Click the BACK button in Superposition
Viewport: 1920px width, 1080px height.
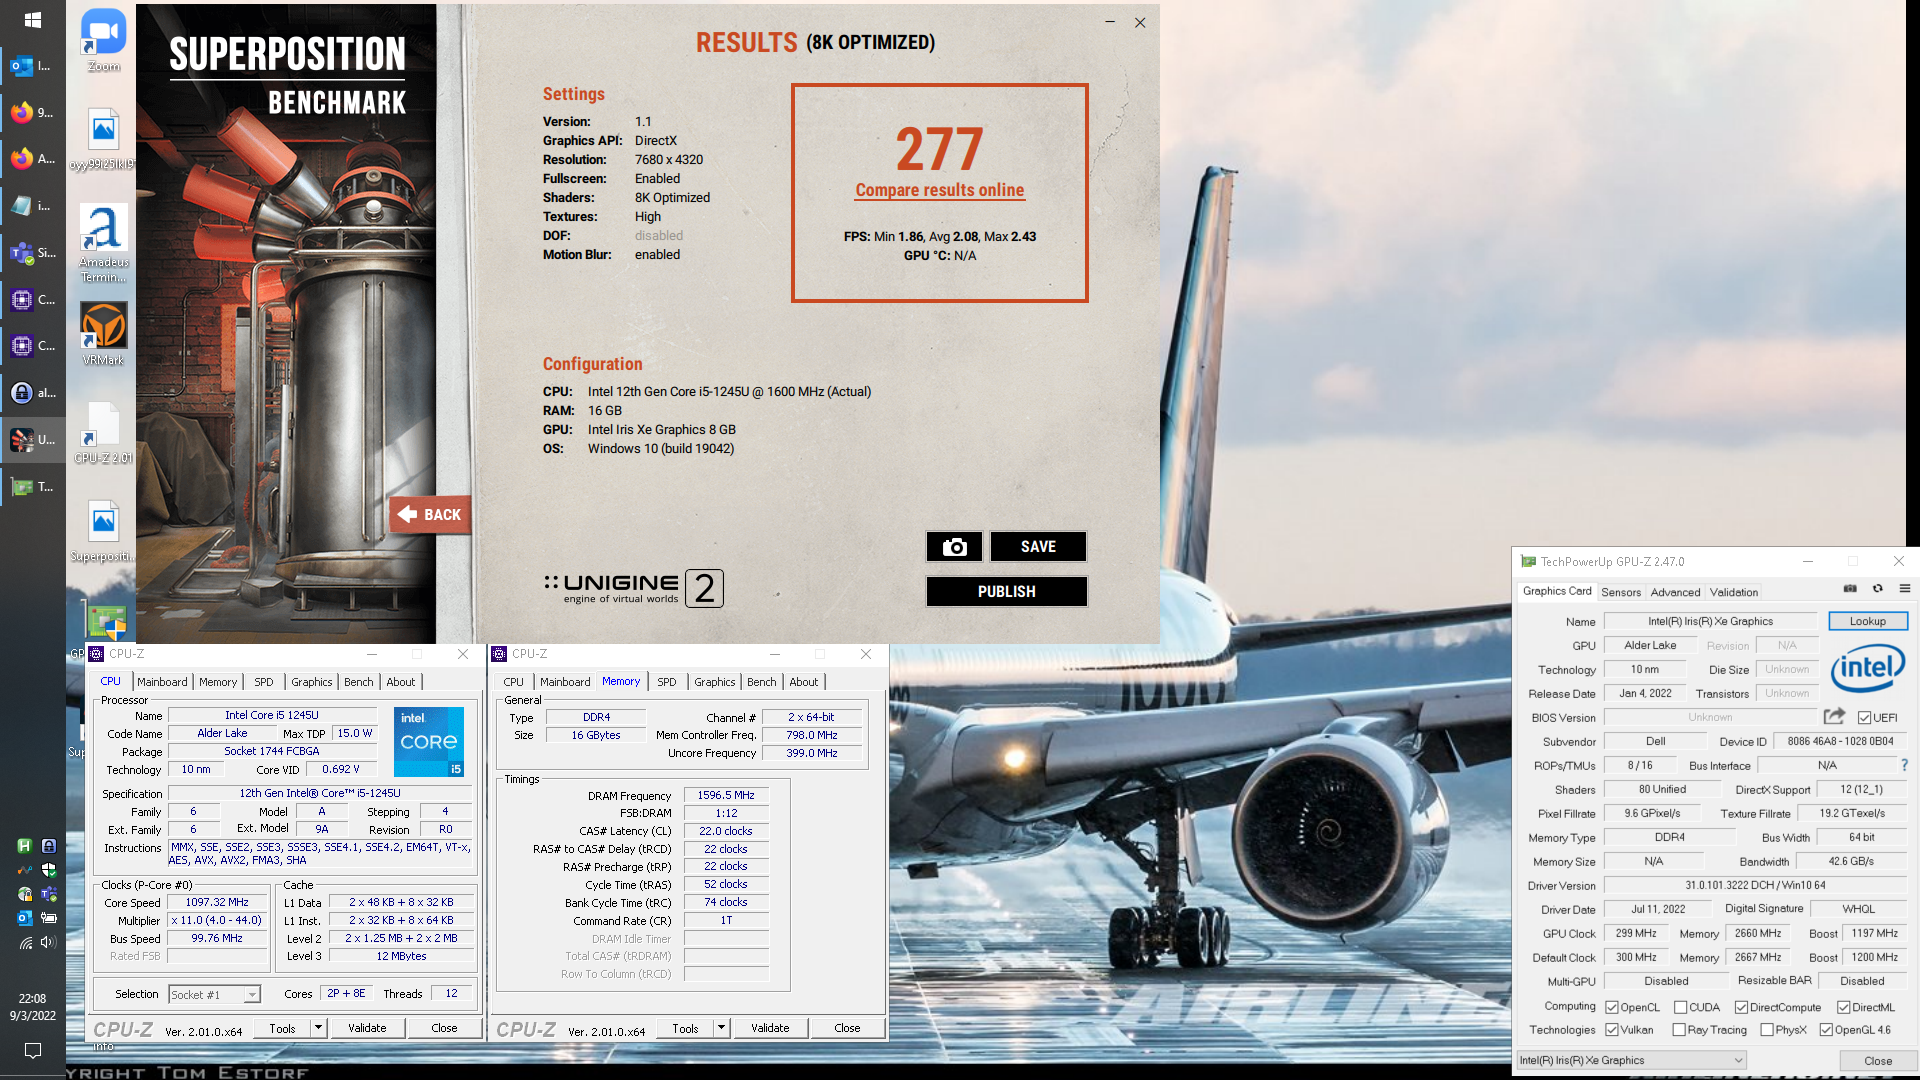[430, 514]
